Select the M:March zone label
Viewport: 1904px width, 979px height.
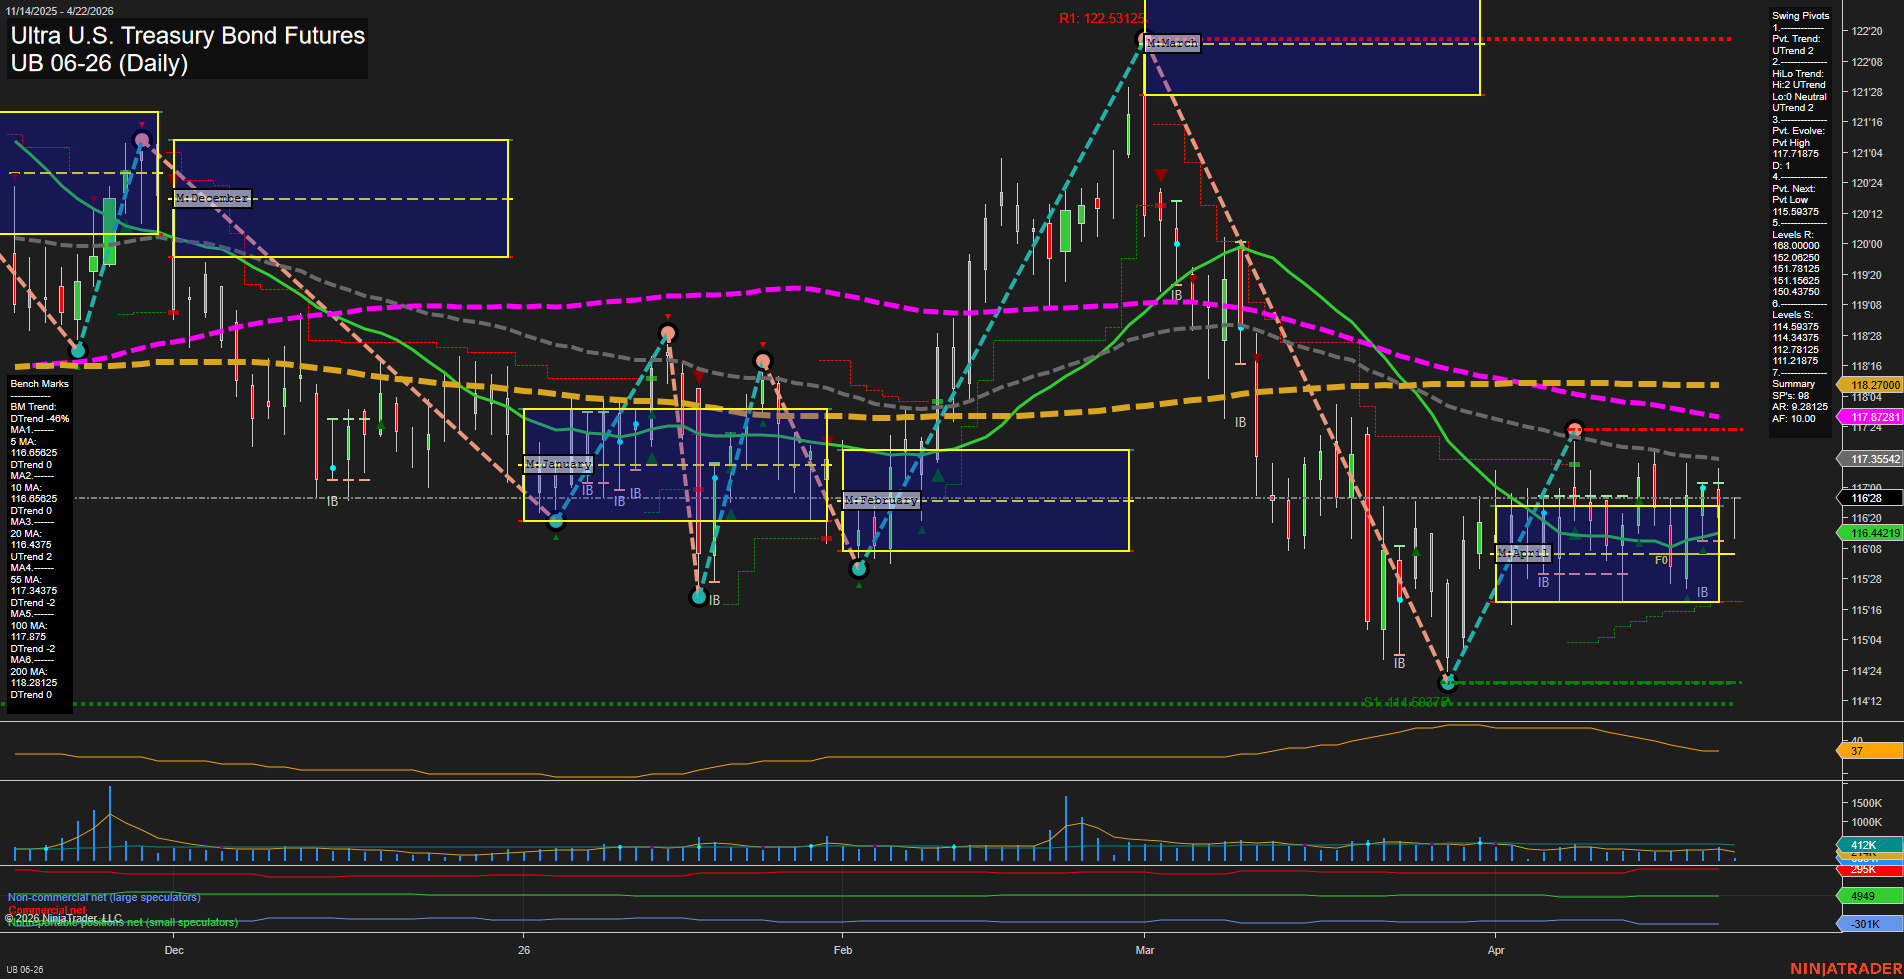point(1170,42)
